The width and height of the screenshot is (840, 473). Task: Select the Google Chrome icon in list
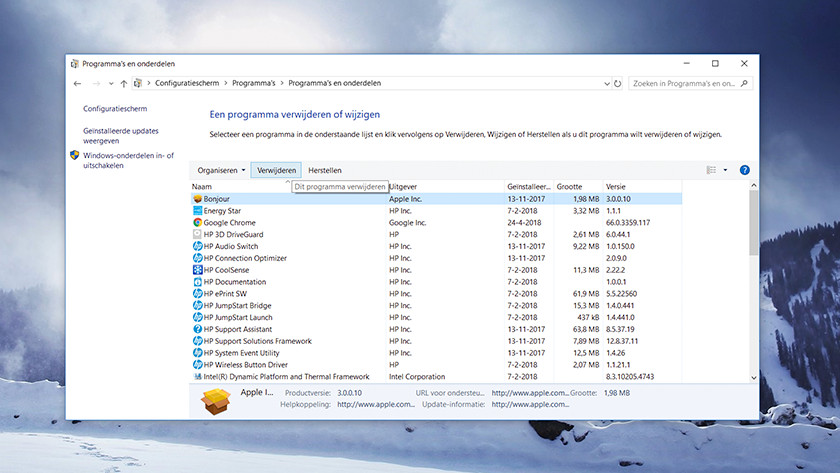[197, 223]
